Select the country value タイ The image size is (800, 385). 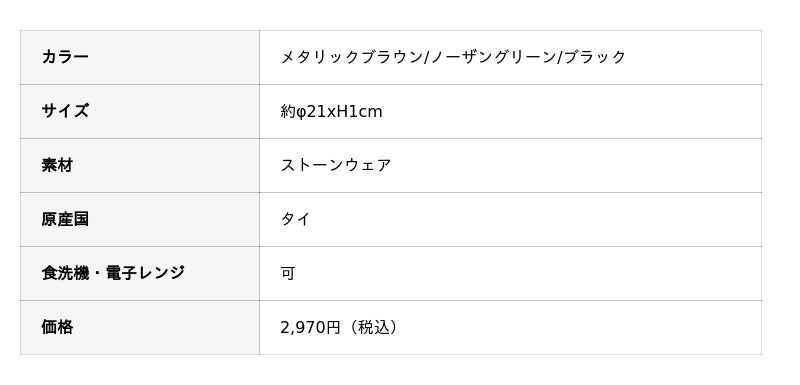(295, 219)
